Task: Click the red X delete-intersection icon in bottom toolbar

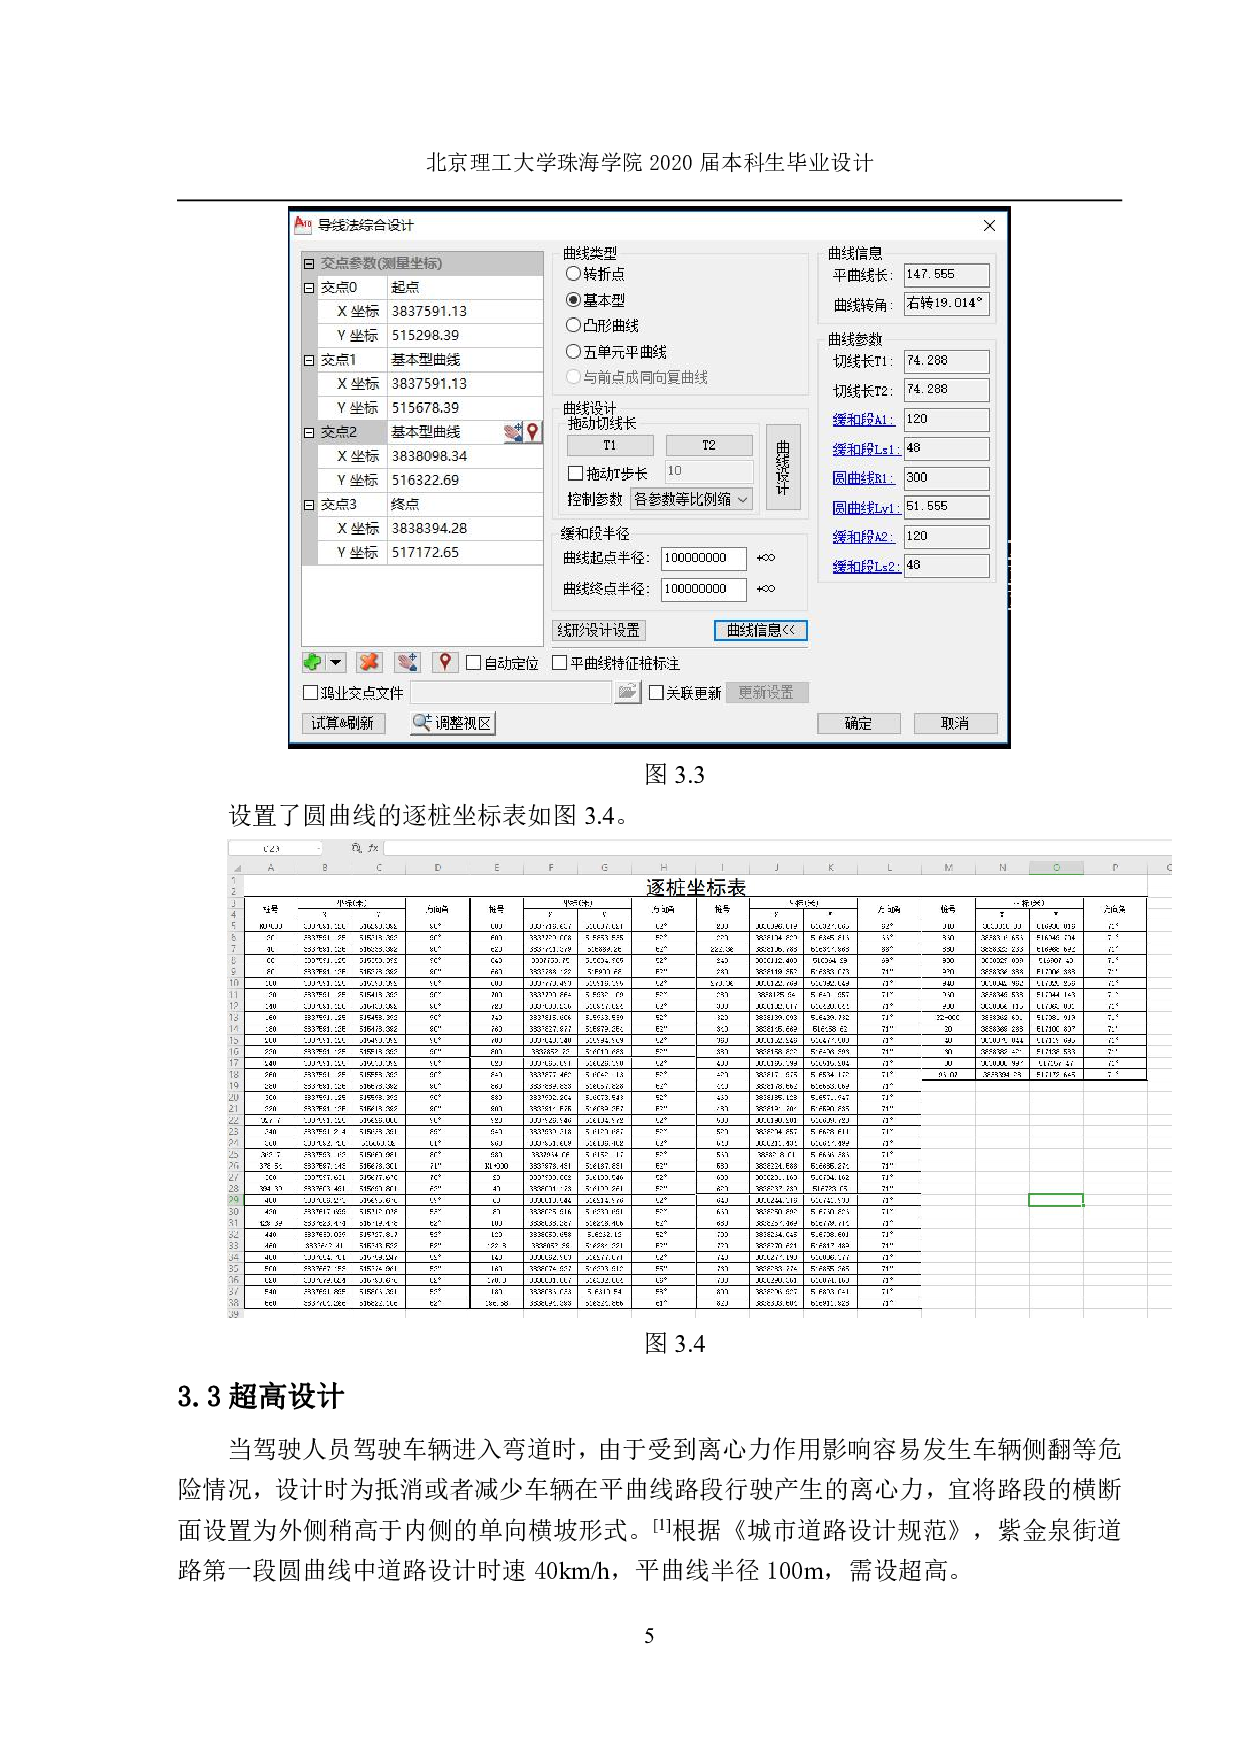Action: (x=370, y=662)
